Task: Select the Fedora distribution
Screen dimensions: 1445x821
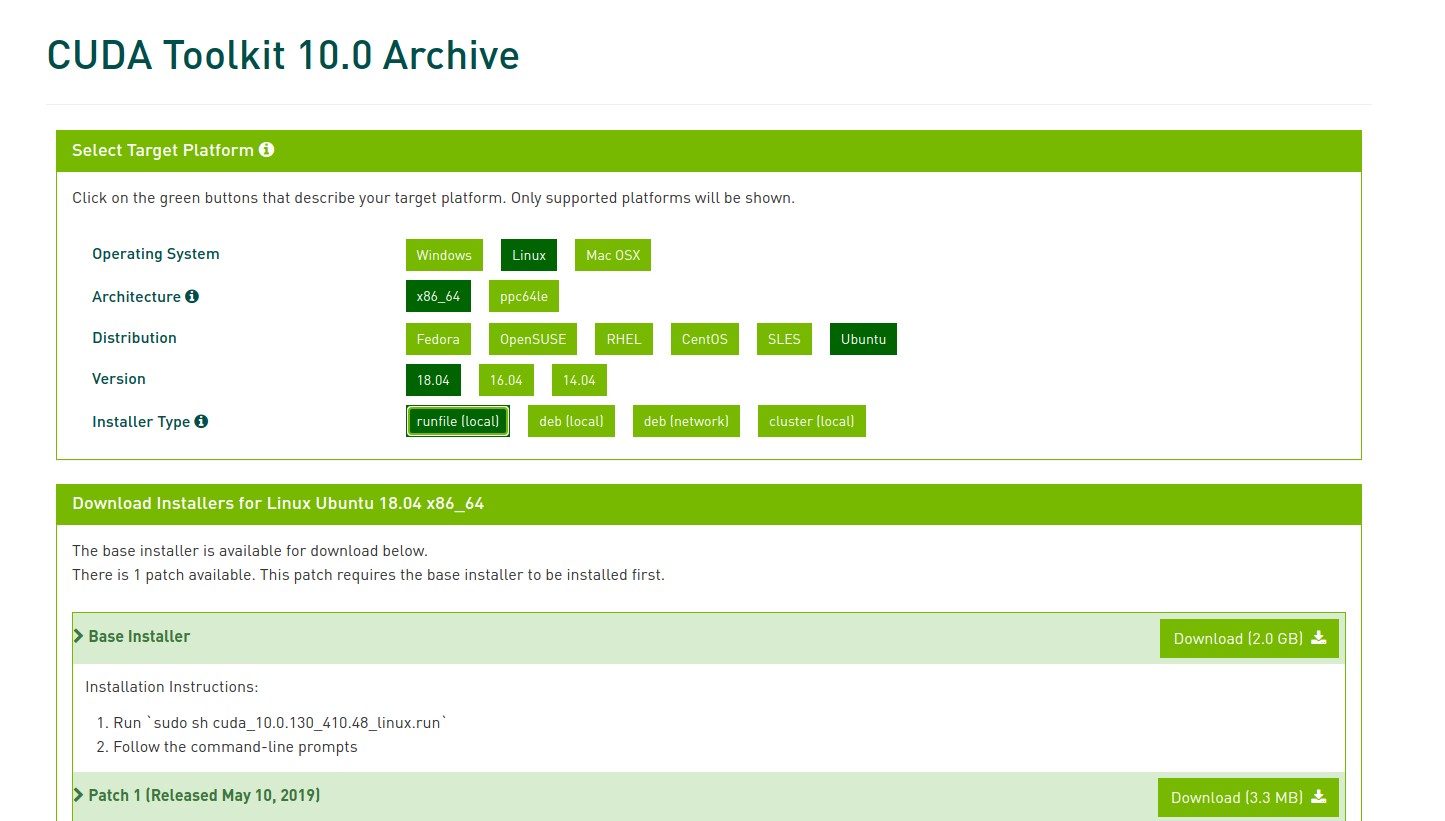Action: click(438, 339)
